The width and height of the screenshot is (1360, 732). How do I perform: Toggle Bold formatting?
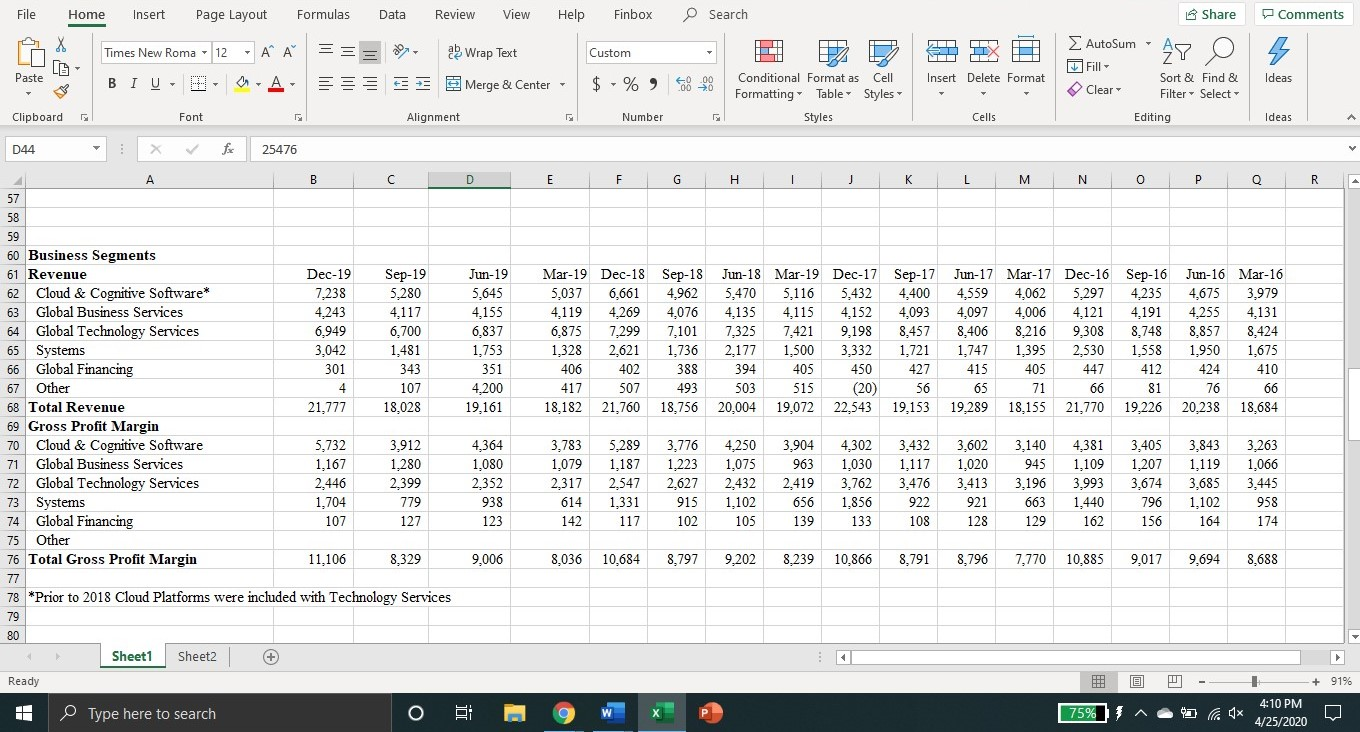(x=113, y=84)
